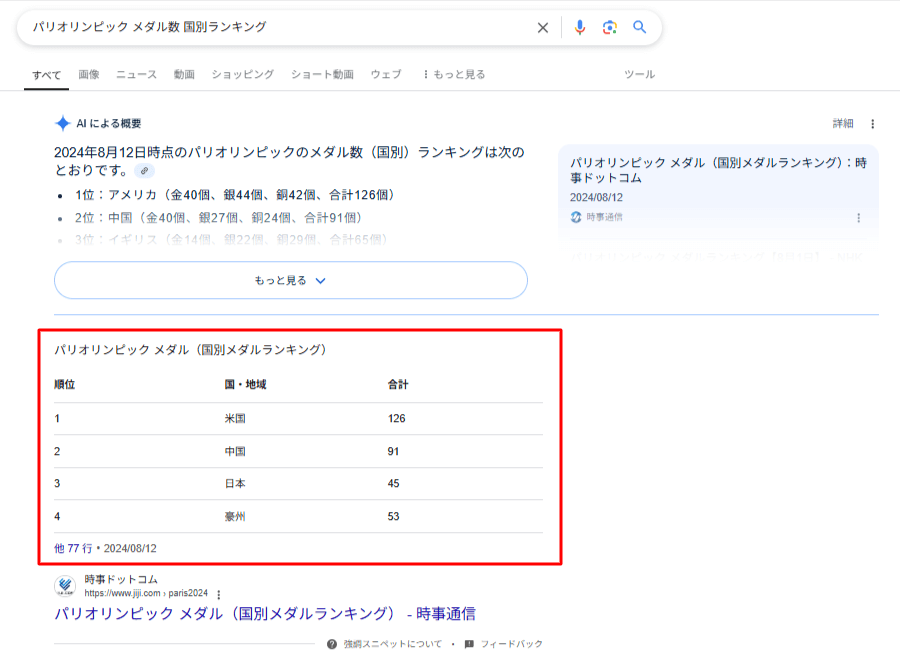900x654 pixels.
Task: Open the 時事ドットコム source card title
Action: click(x=718, y=171)
